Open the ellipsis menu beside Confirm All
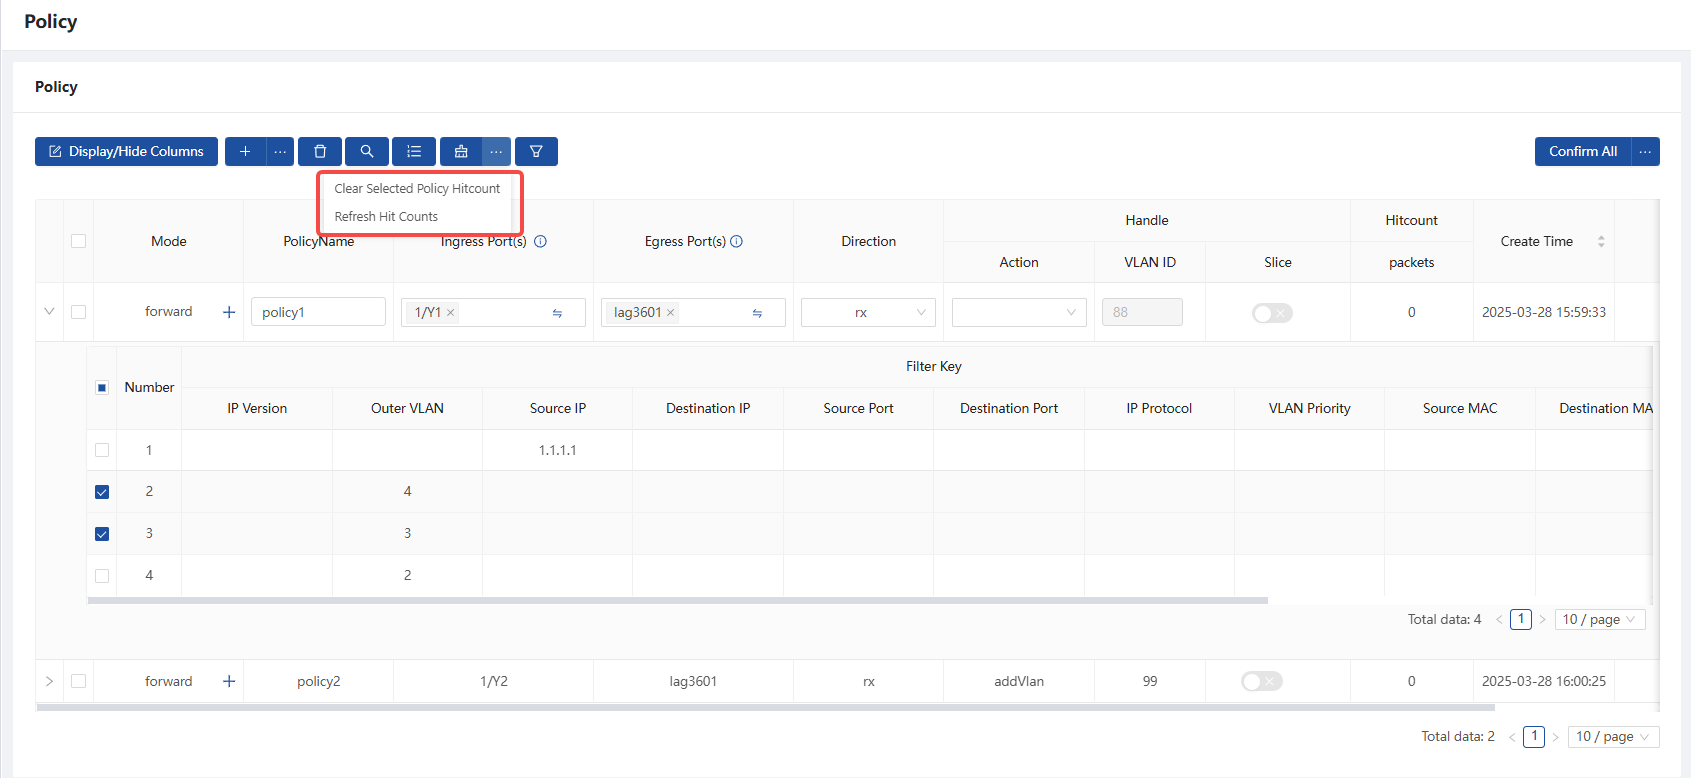This screenshot has width=1691, height=778. pyautogui.click(x=1646, y=151)
